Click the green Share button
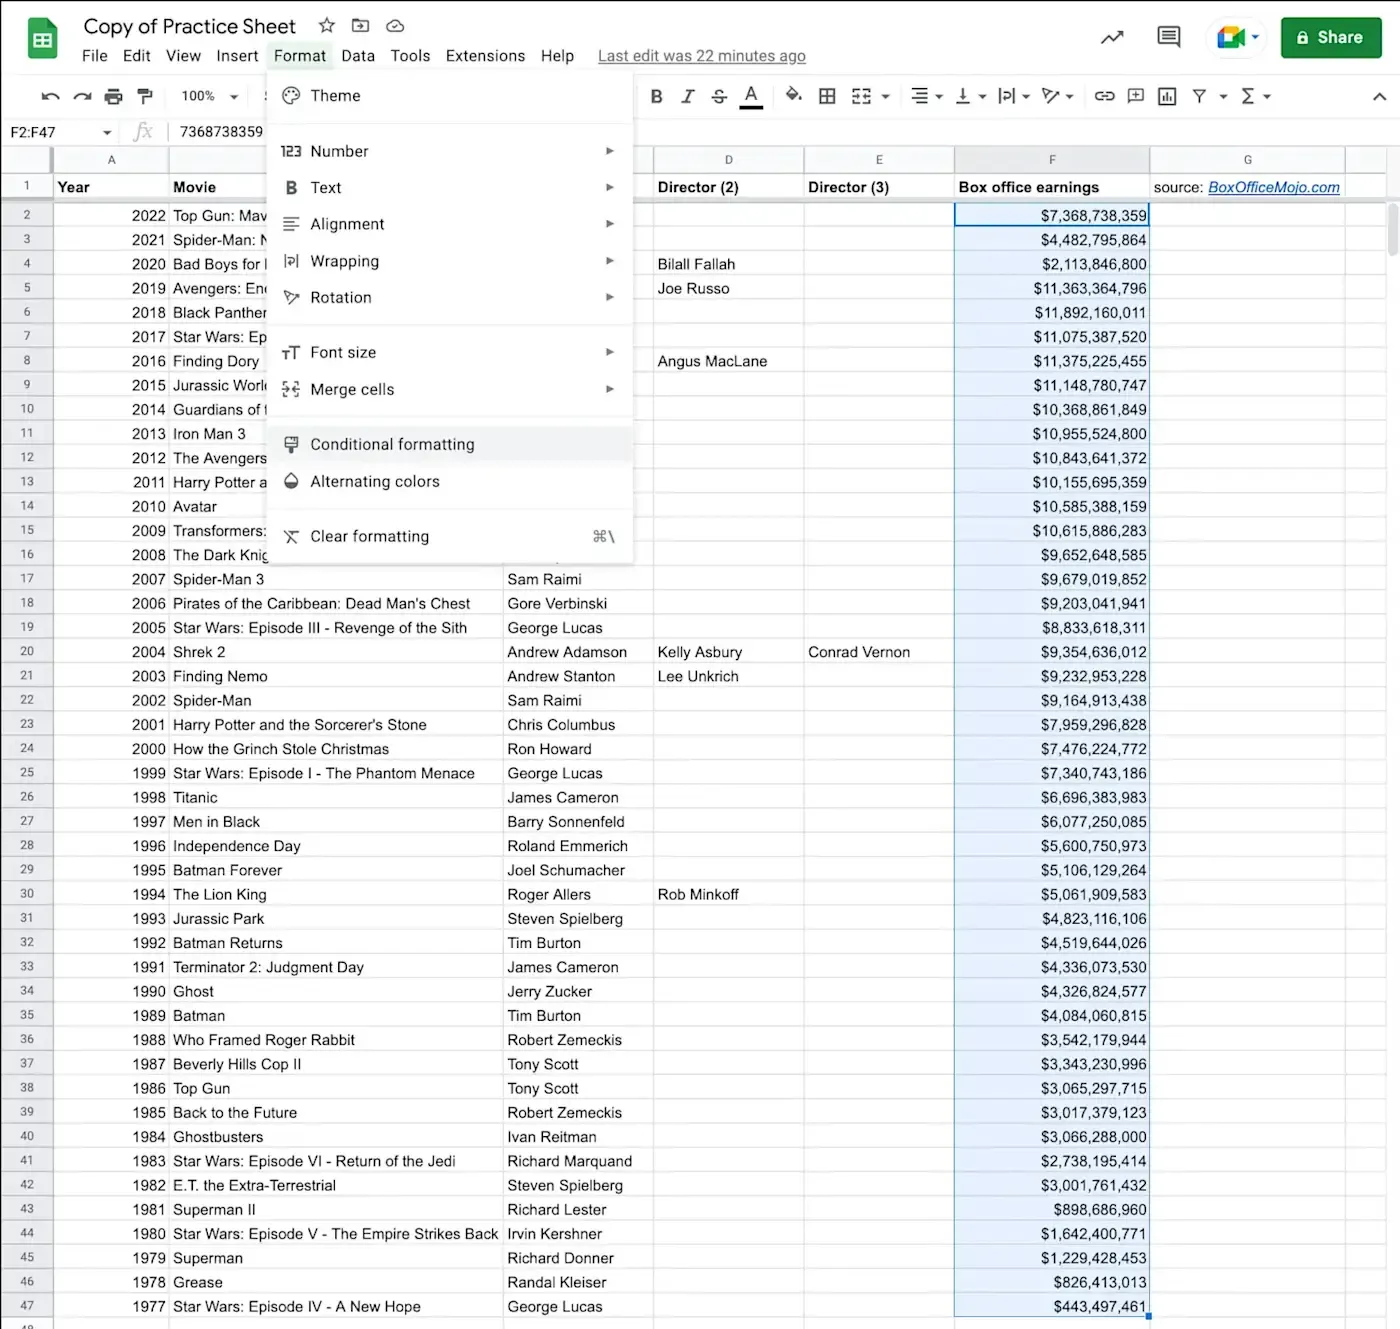The height and width of the screenshot is (1329, 1400). pyautogui.click(x=1331, y=38)
